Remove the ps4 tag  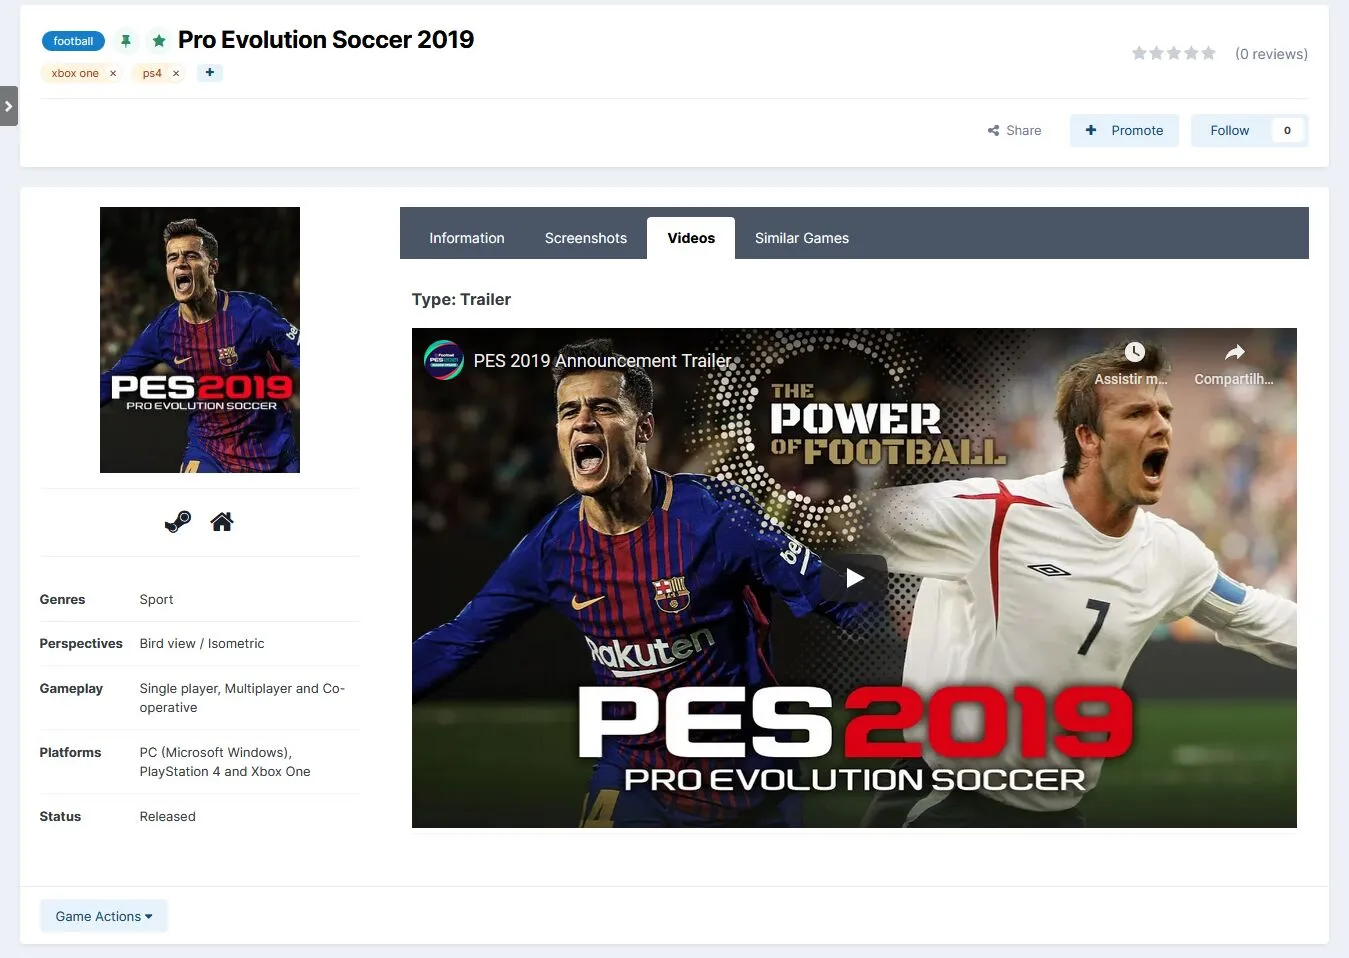[x=176, y=73]
